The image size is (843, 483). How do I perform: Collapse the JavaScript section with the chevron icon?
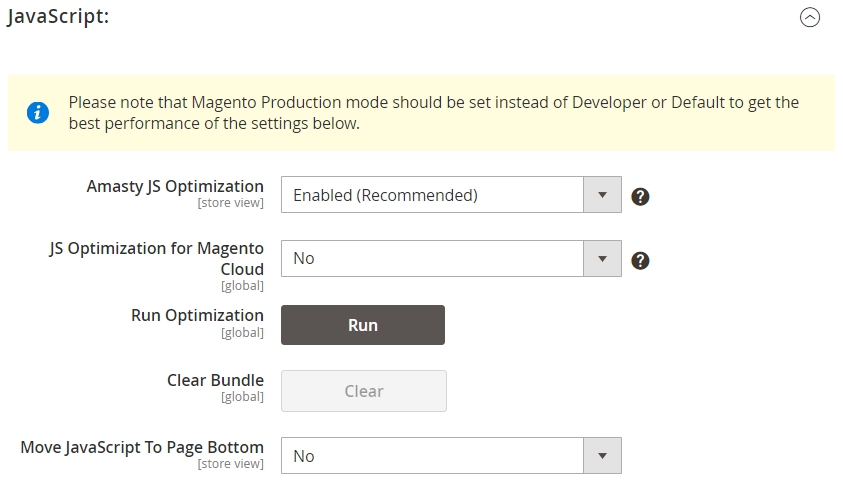click(810, 17)
